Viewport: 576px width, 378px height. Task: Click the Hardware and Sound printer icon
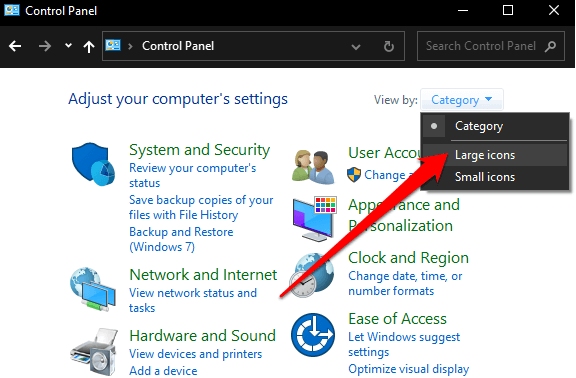pyautogui.click(x=94, y=352)
